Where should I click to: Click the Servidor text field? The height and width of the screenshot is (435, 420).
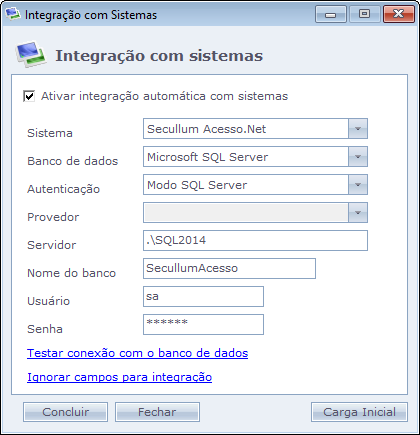tap(255, 240)
